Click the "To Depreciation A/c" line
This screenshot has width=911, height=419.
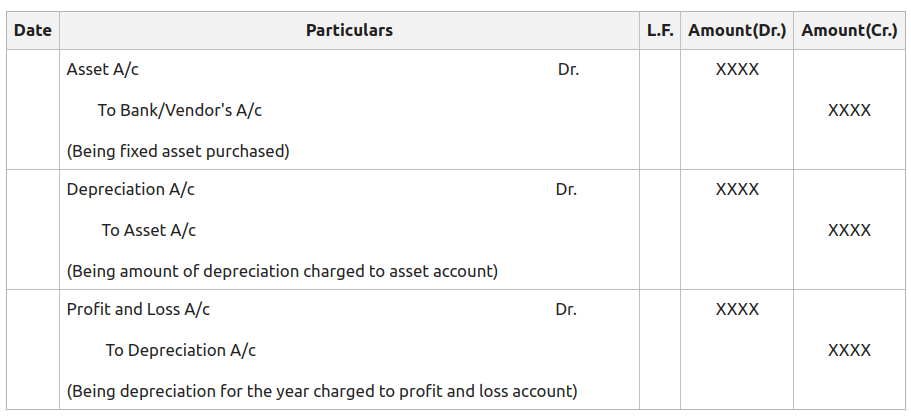point(180,350)
